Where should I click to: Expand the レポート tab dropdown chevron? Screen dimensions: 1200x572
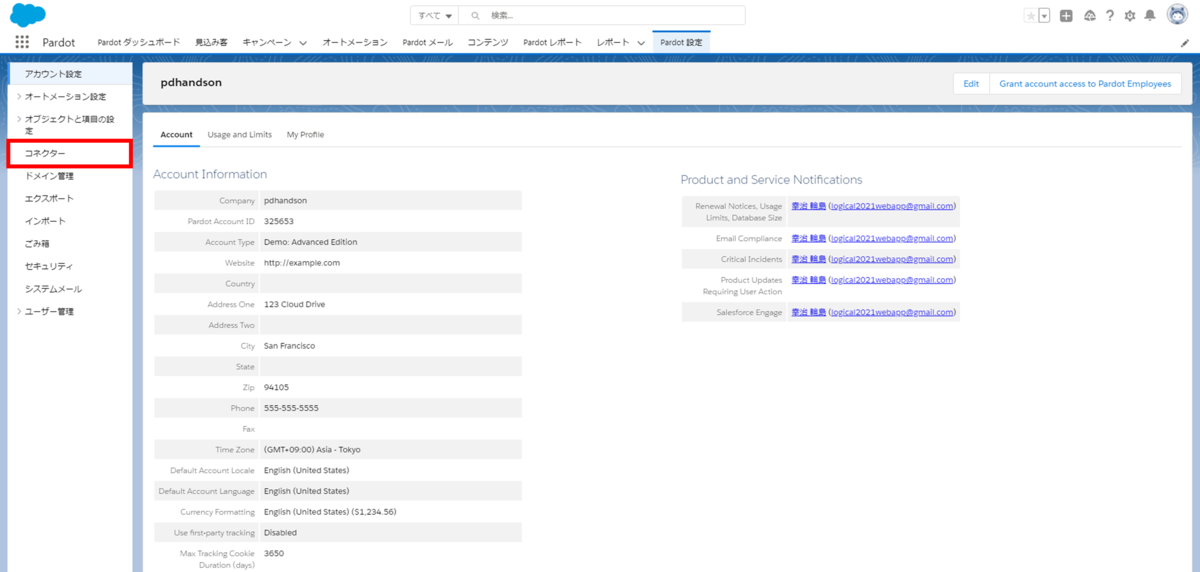tap(640, 43)
